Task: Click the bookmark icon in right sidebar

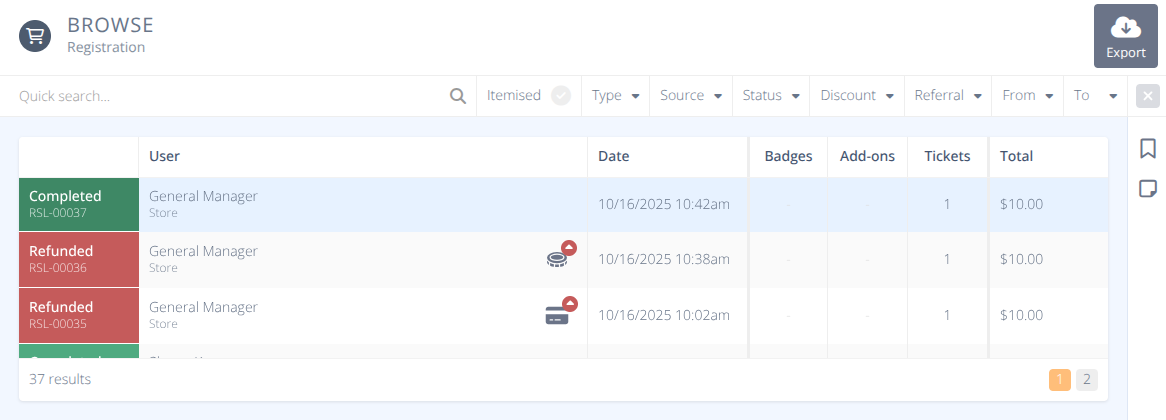Action: coord(1147,149)
